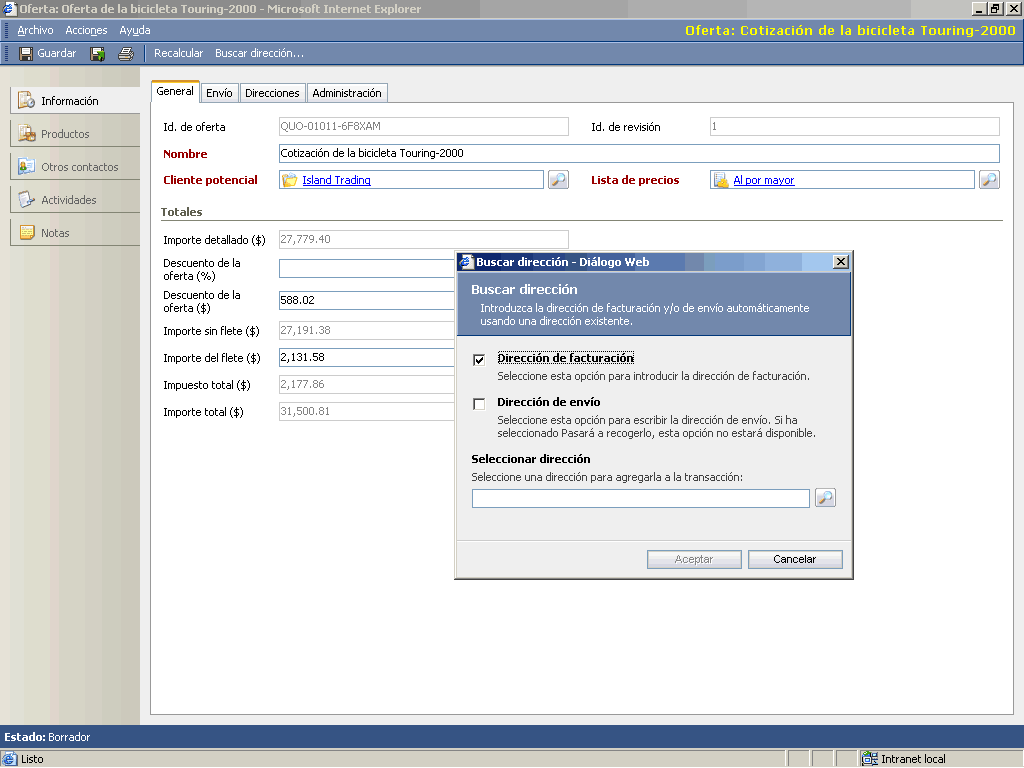Click the Listo status bar text
1024x768 pixels.
tap(32, 759)
